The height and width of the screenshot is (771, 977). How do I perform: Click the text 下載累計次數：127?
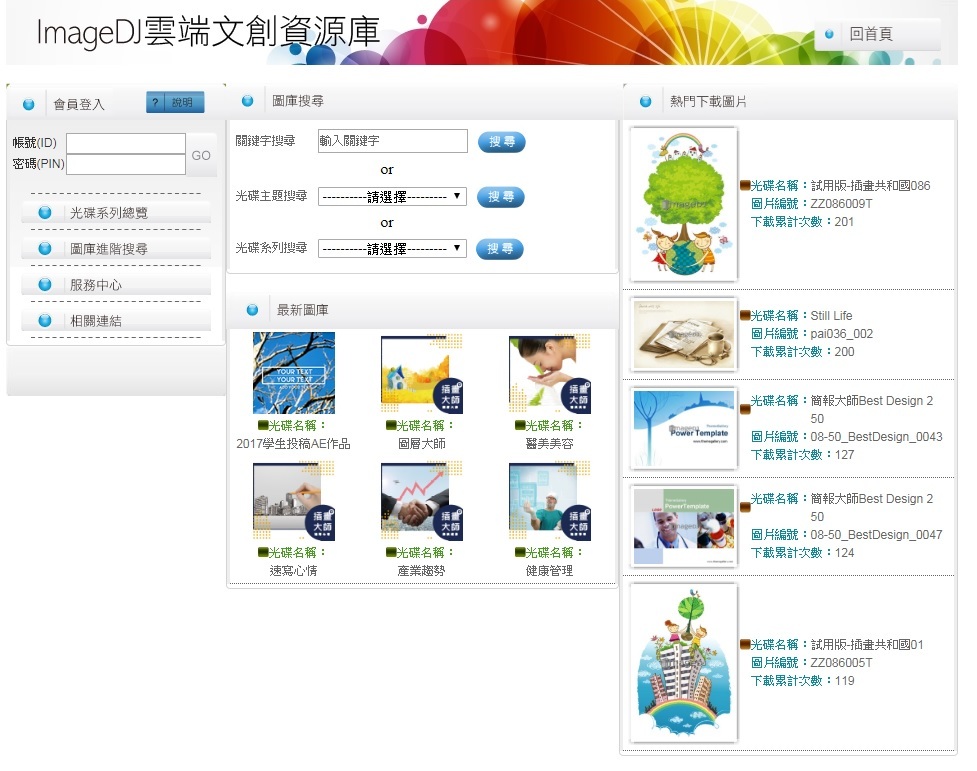point(803,455)
